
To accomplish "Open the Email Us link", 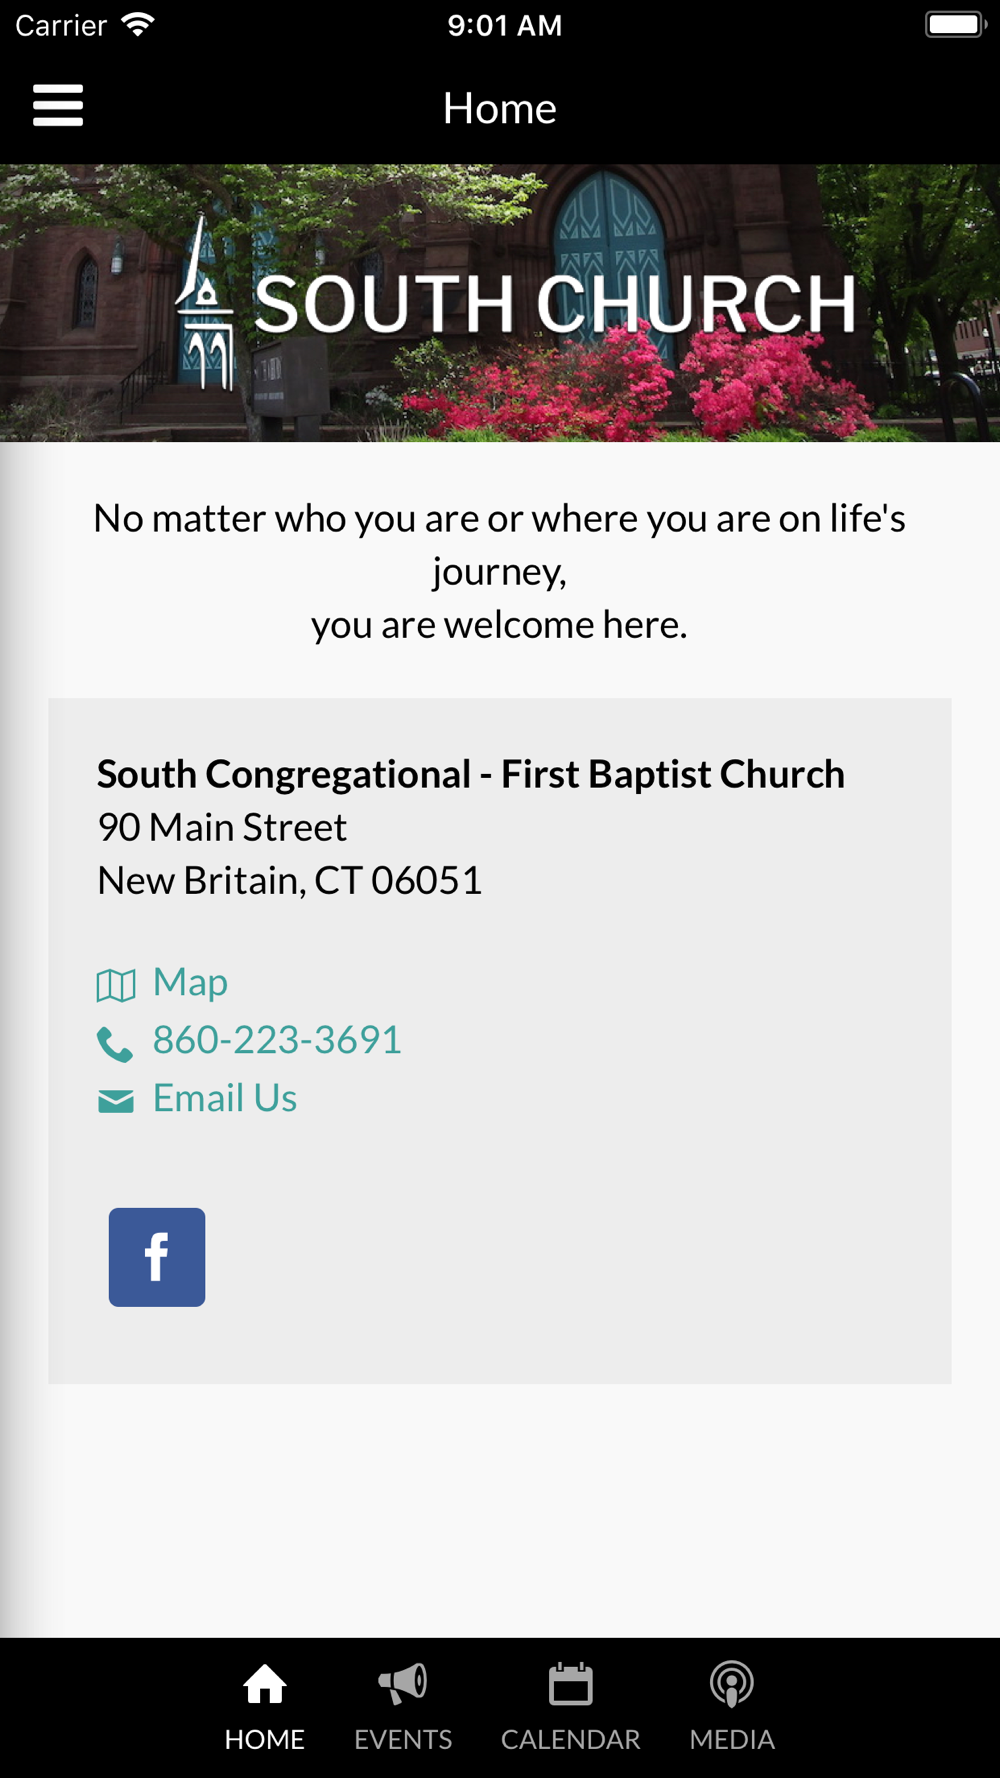I will click(x=225, y=1098).
